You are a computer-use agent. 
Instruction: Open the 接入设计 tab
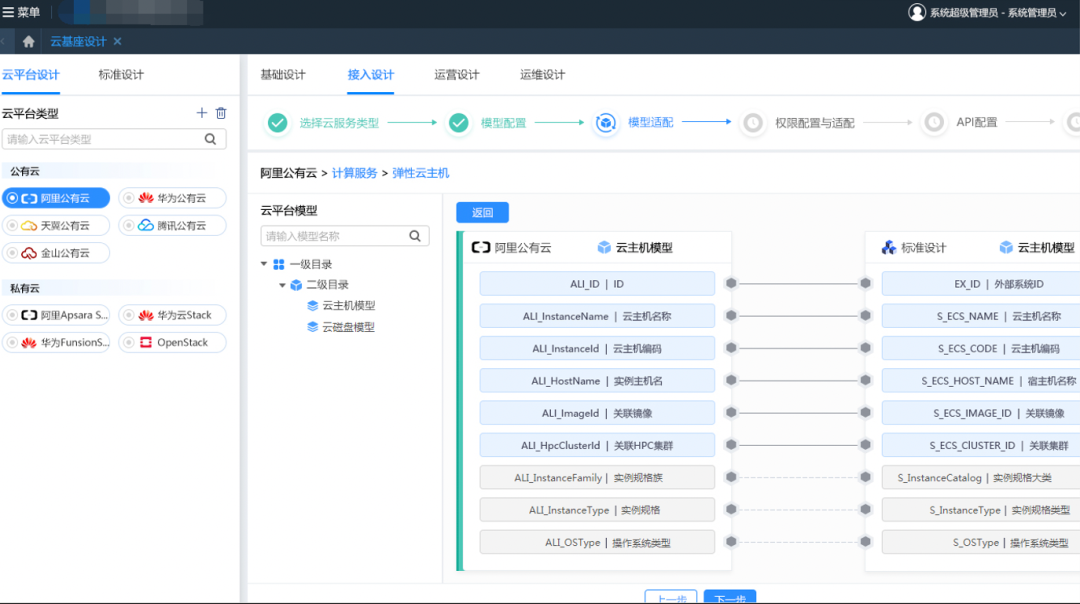click(x=371, y=74)
